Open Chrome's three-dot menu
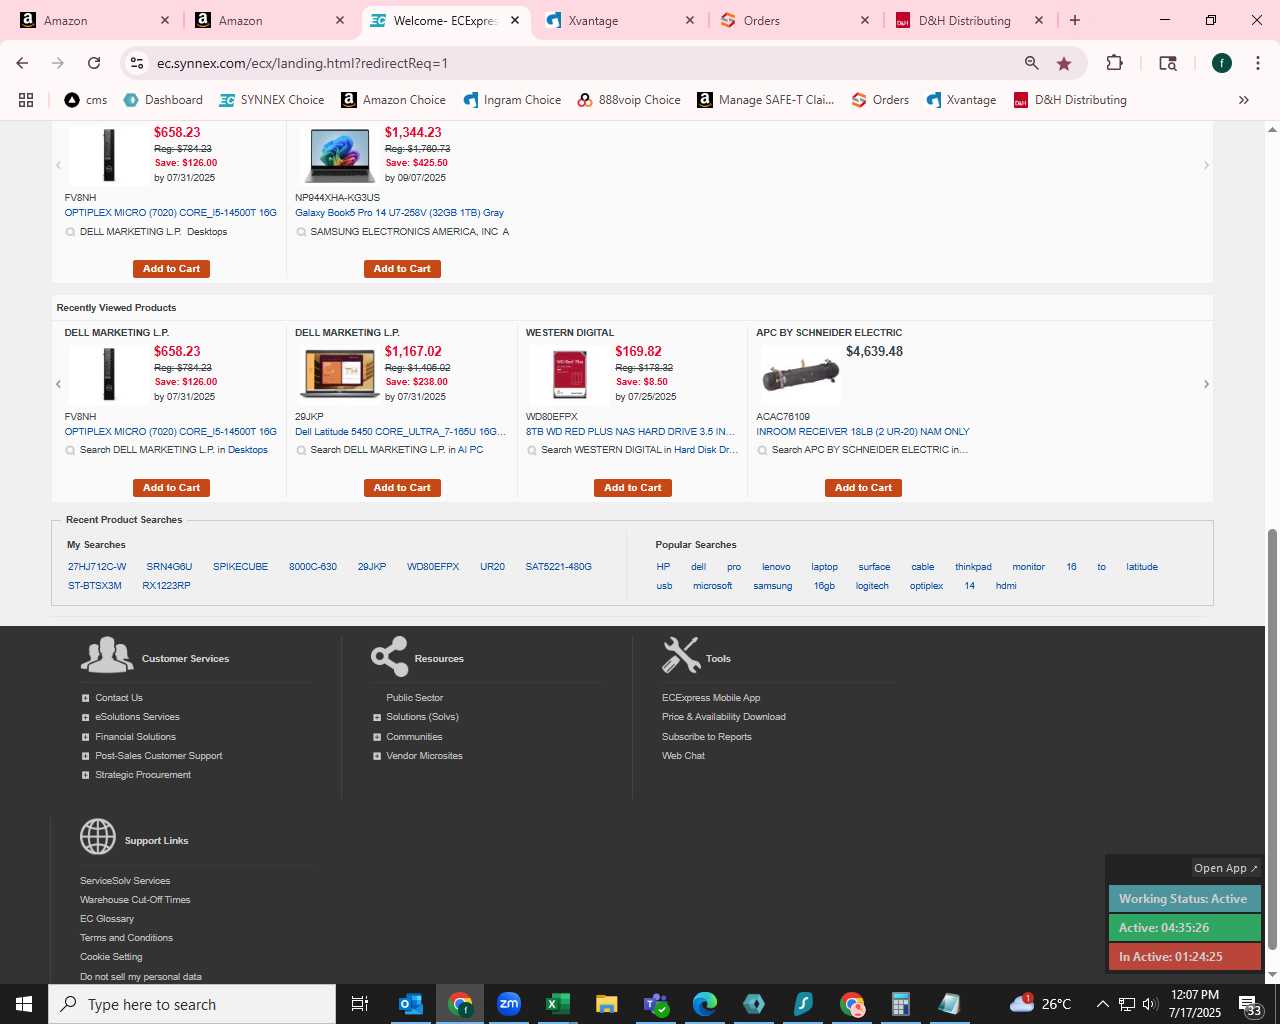This screenshot has height=1024, width=1280. click(x=1257, y=63)
